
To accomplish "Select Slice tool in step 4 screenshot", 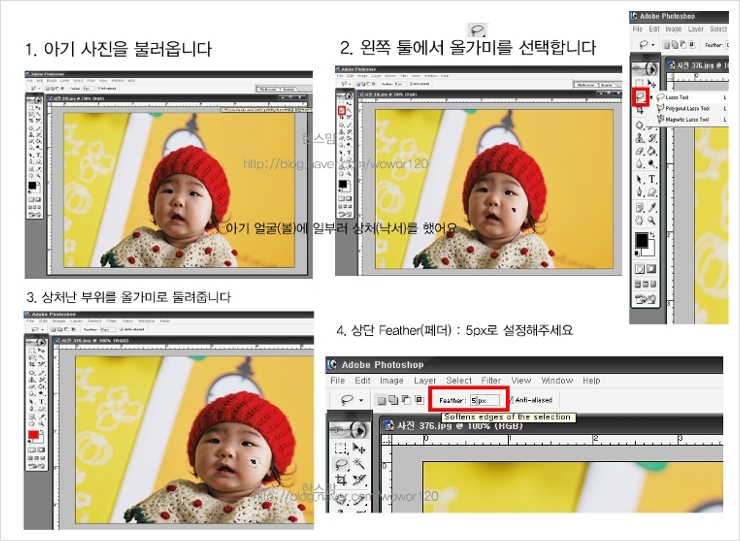I will point(359,479).
